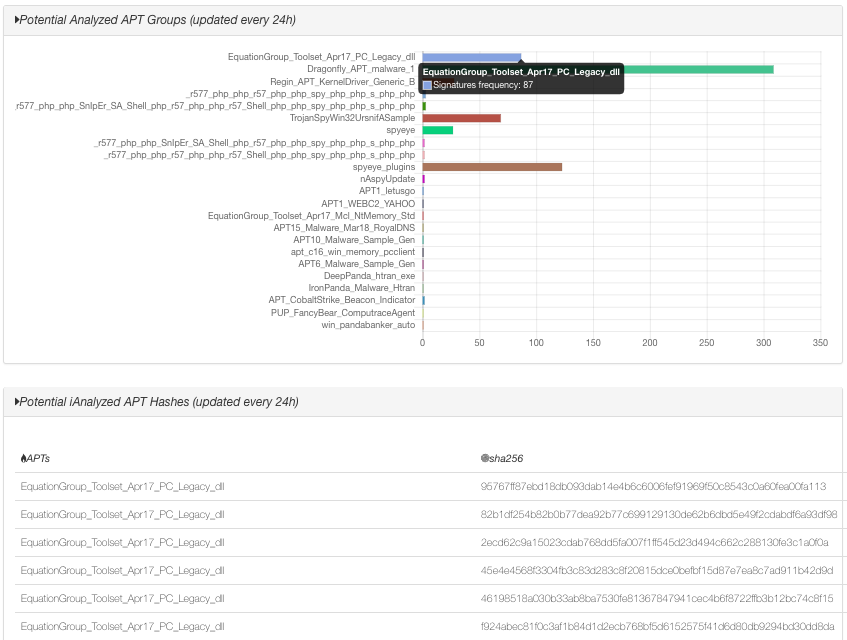This screenshot has height=640, width=847.
Task: Click hash starting with 82b1df254b82
Action: click(x=659, y=514)
